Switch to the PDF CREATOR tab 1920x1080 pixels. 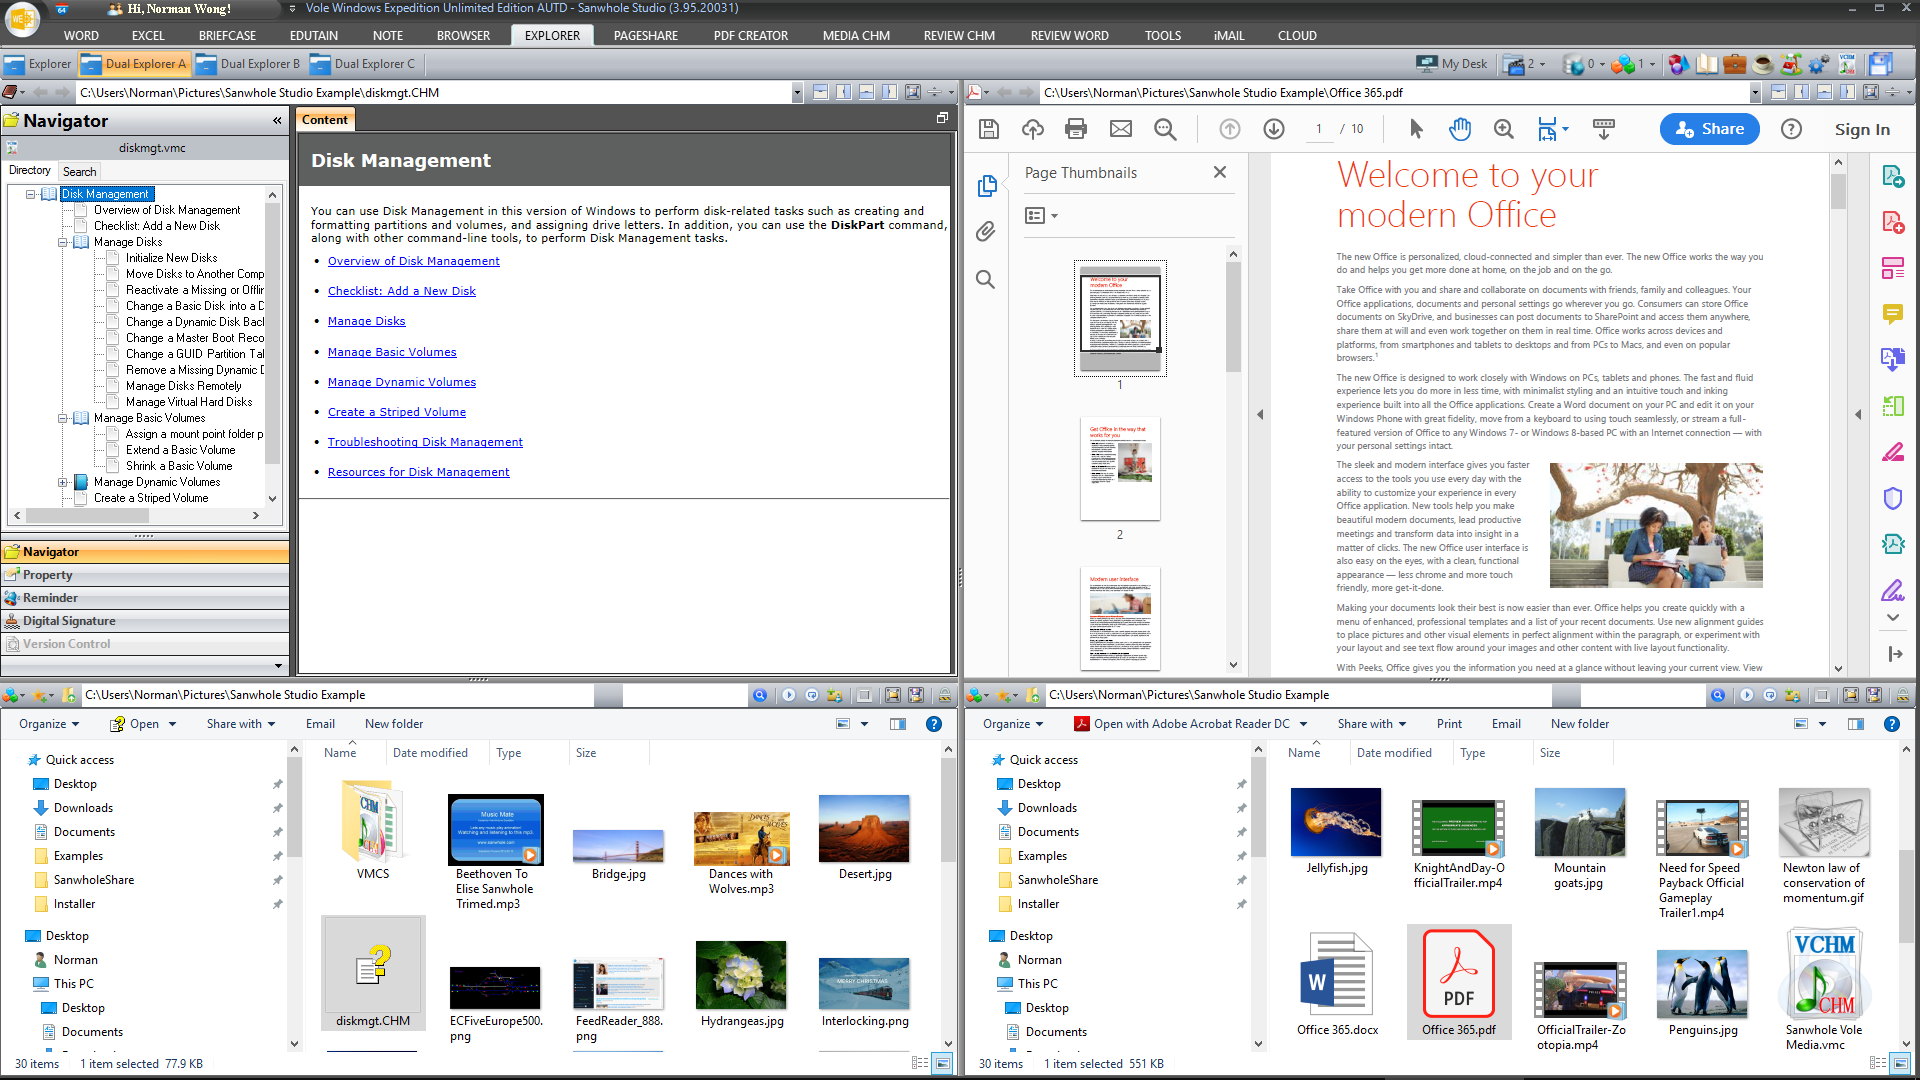751,35
